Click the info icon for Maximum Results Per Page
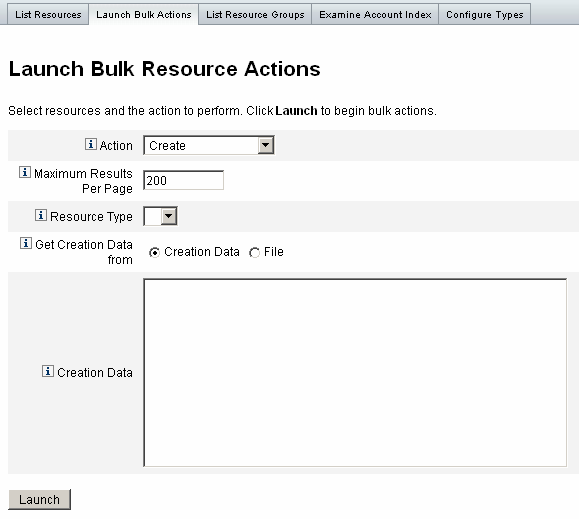The image size is (579, 519). click(25, 172)
